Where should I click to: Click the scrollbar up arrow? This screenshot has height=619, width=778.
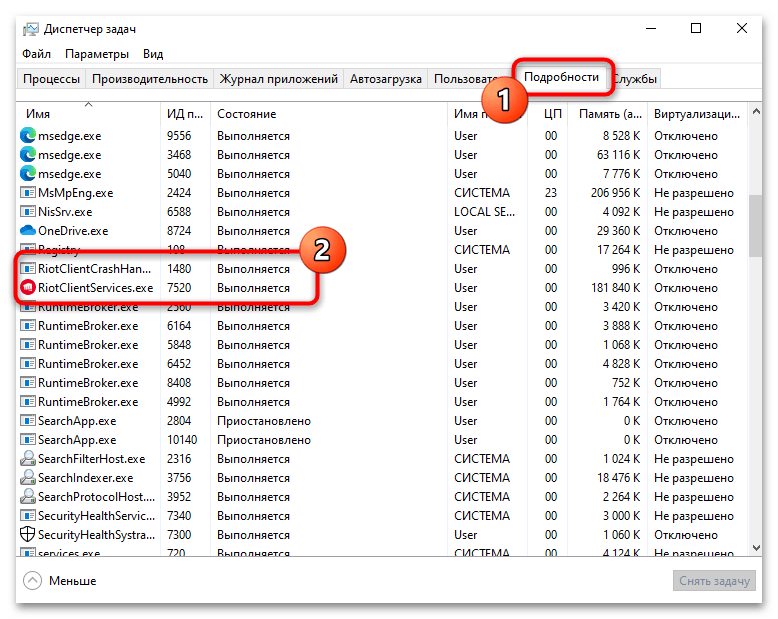[x=756, y=112]
